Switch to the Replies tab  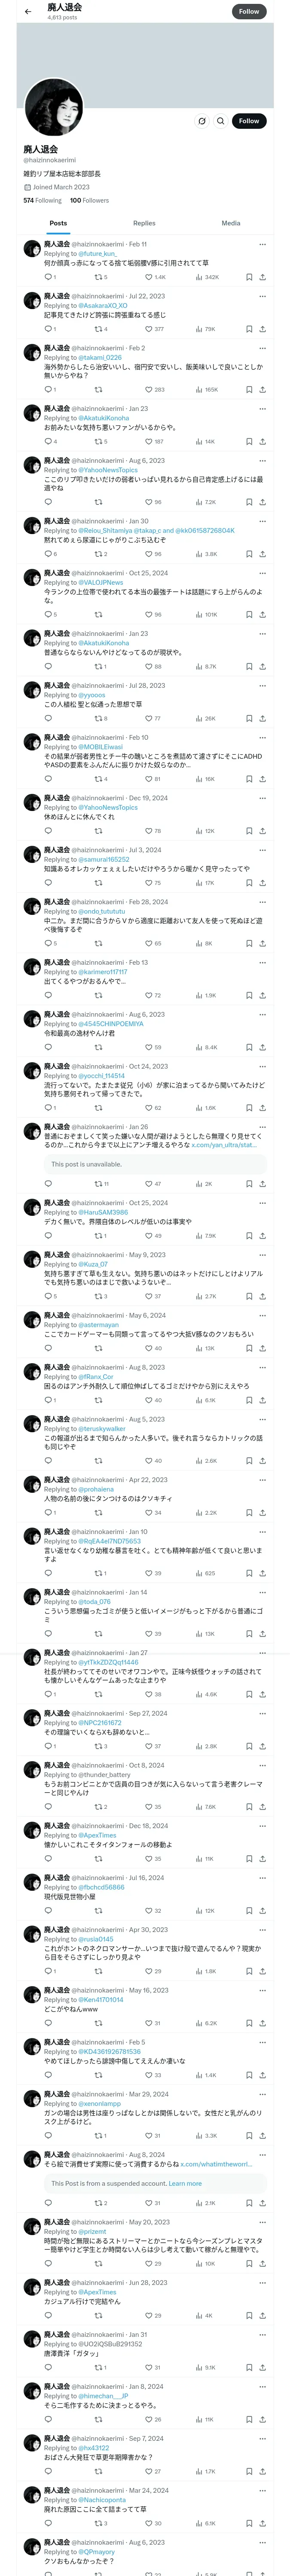pos(144,223)
